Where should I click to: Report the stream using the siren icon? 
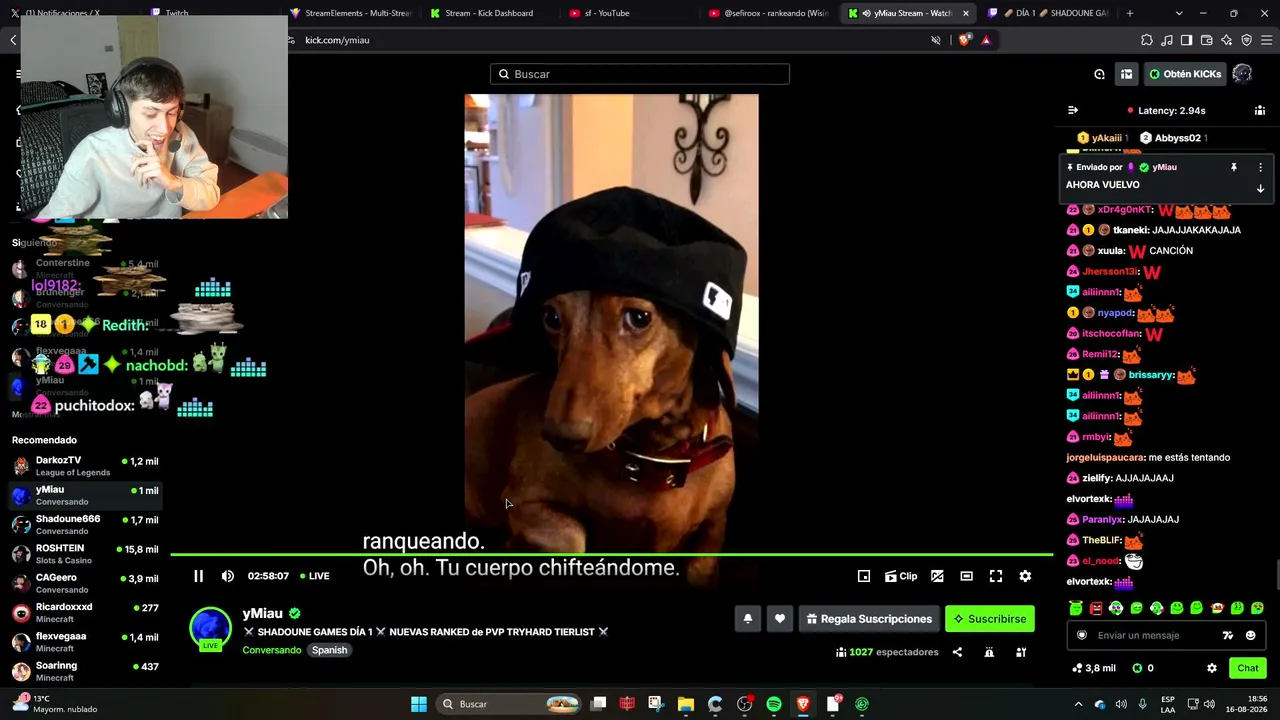click(989, 652)
